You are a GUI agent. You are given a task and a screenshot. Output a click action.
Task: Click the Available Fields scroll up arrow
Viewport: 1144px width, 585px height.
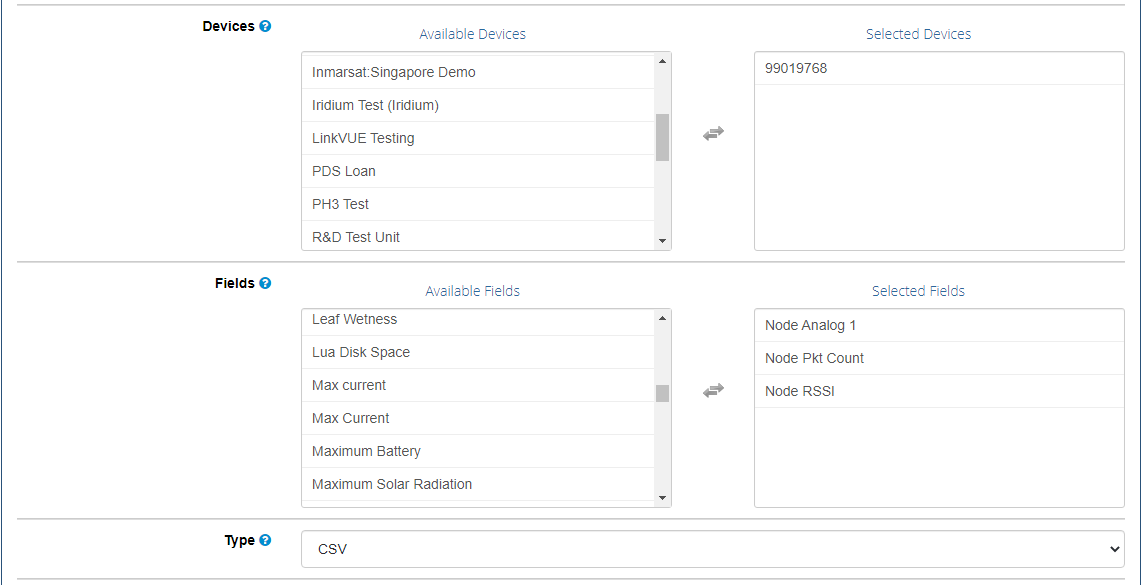662,318
